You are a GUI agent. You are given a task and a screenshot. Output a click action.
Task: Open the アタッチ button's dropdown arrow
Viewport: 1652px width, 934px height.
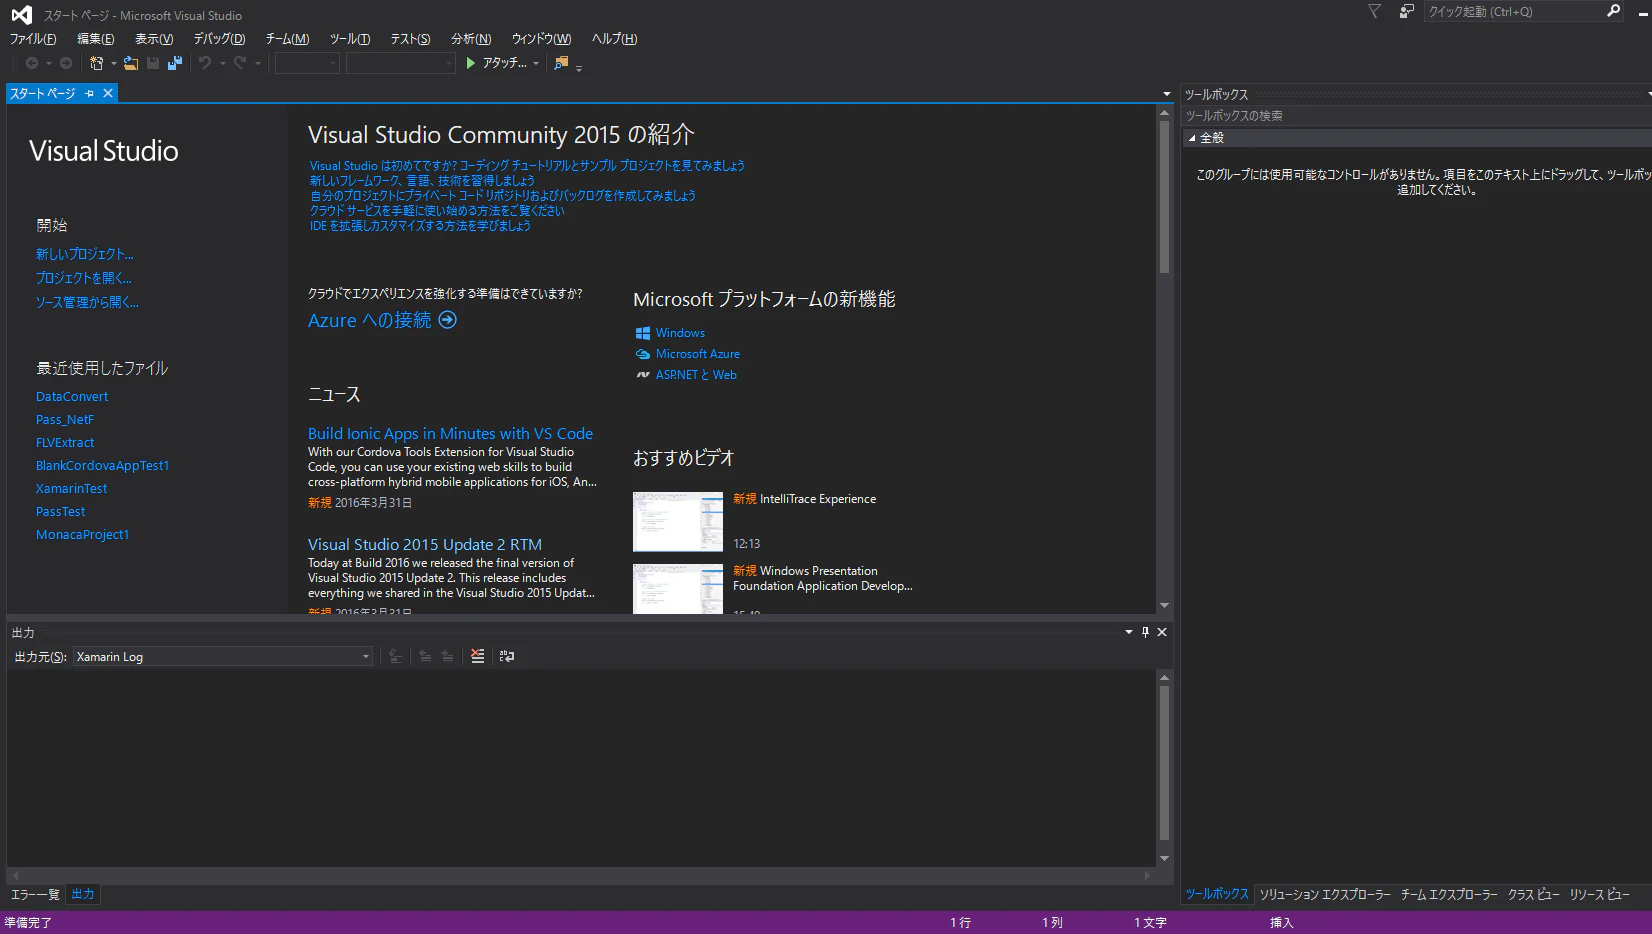point(536,63)
